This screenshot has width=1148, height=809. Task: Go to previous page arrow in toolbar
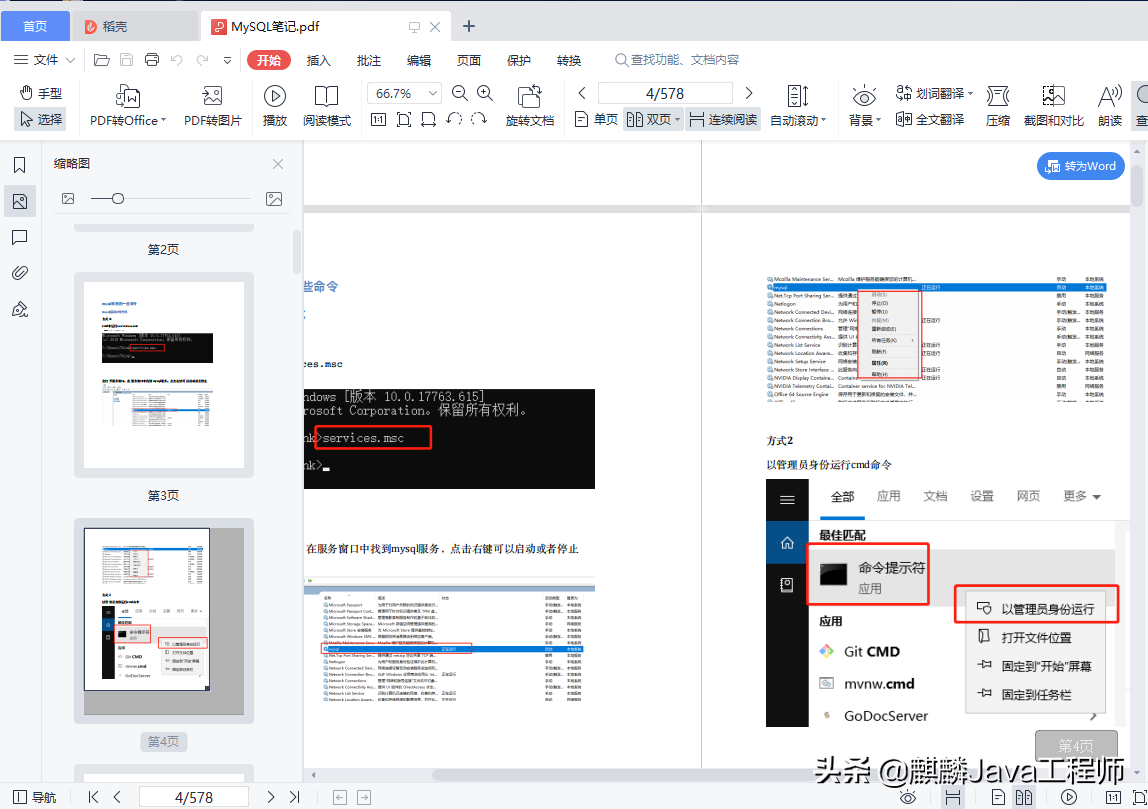point(582,93)
